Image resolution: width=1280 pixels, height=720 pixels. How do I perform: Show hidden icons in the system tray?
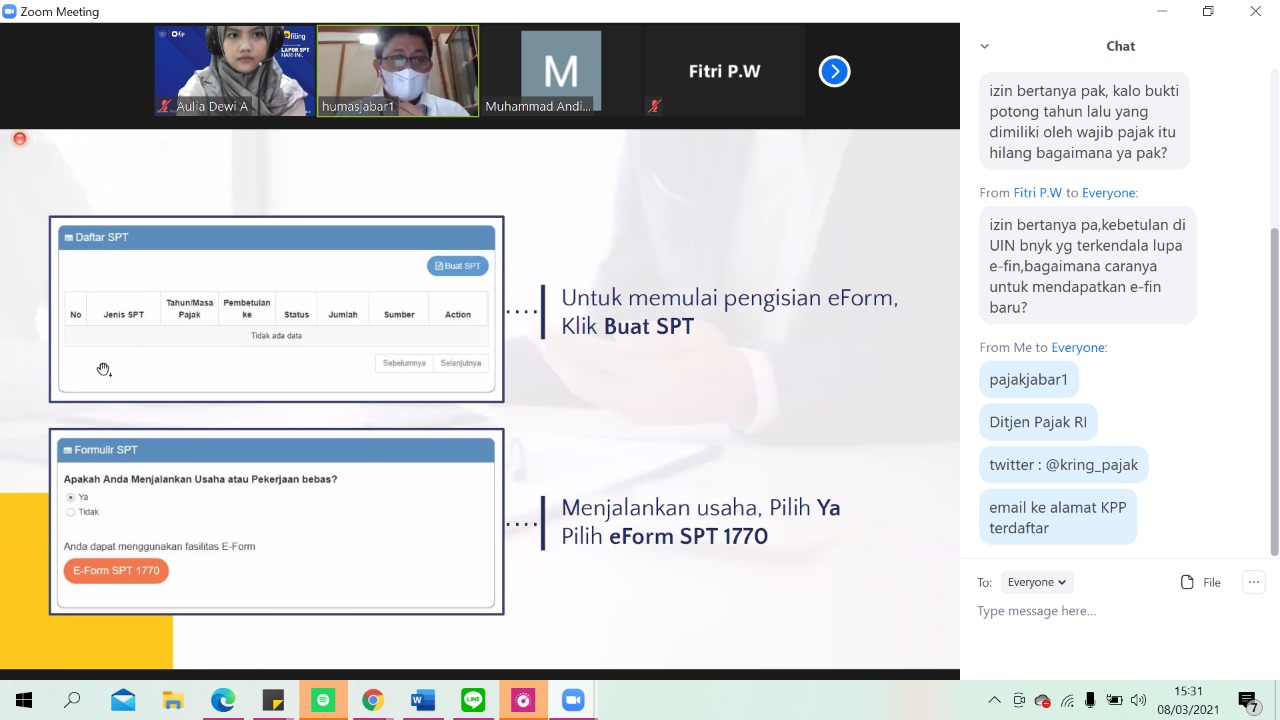coord(994,700)
